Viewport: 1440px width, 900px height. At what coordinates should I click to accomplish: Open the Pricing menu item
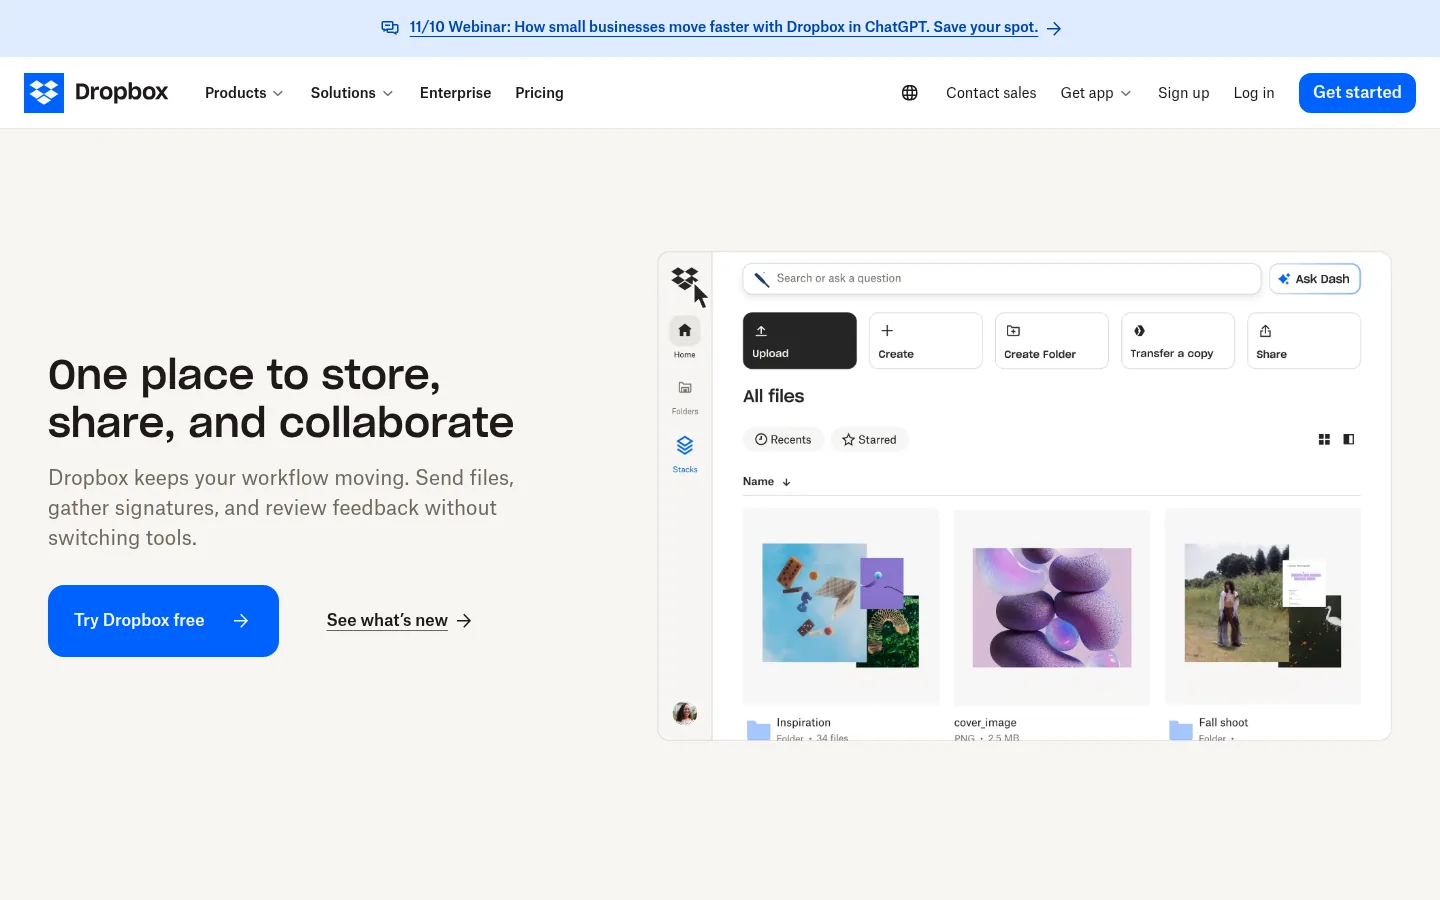[540, 93]
